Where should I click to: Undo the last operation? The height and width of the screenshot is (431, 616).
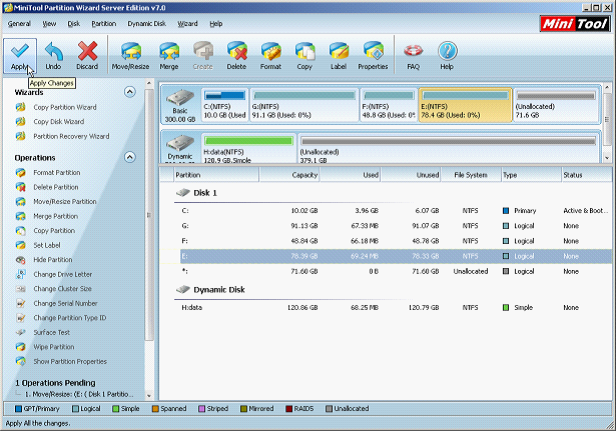coord(53,55)
